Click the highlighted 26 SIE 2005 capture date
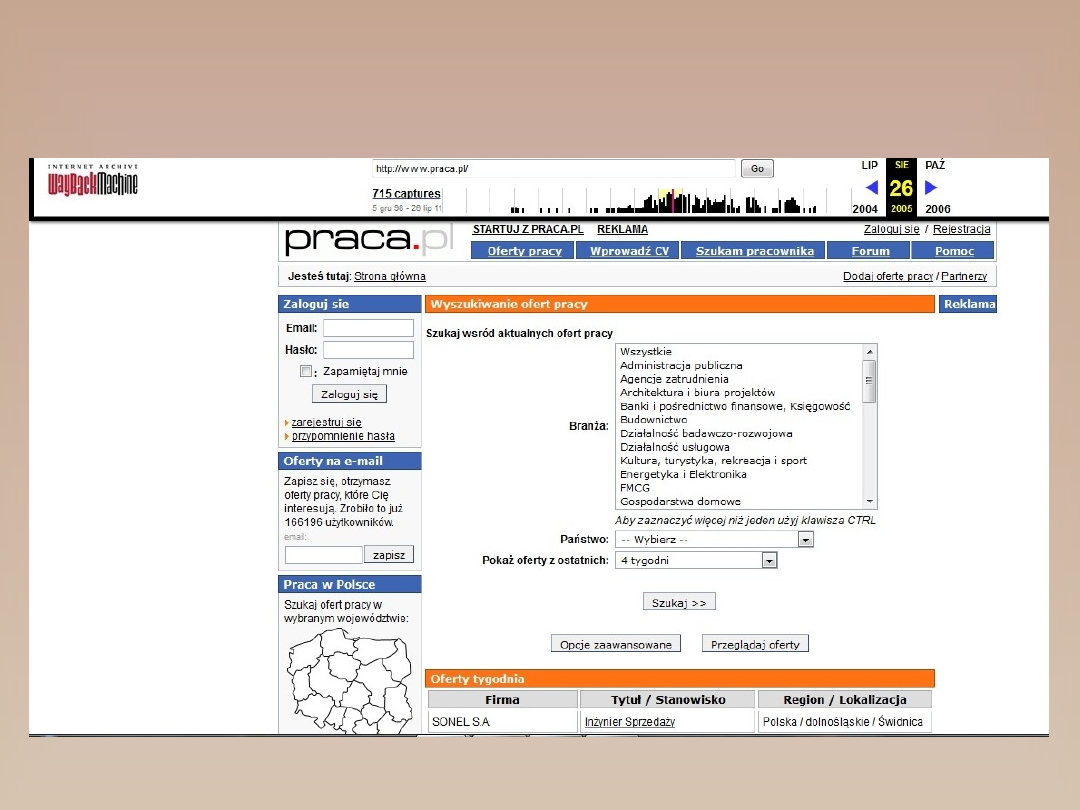This screenshot has height=810, width=1080. click(901, 187)
